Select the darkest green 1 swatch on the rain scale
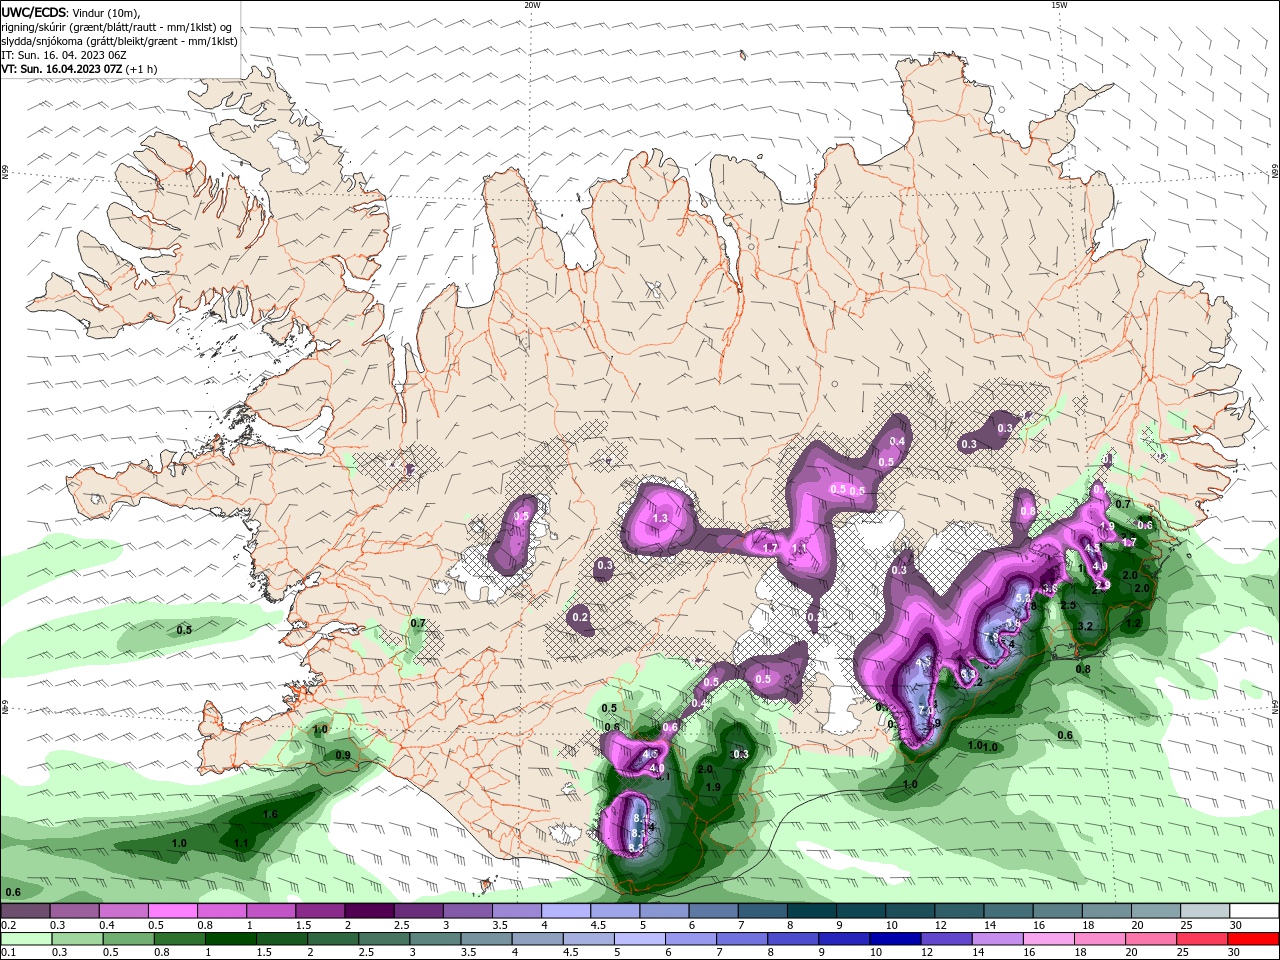The image size is (1280, 960). (231, 939)
